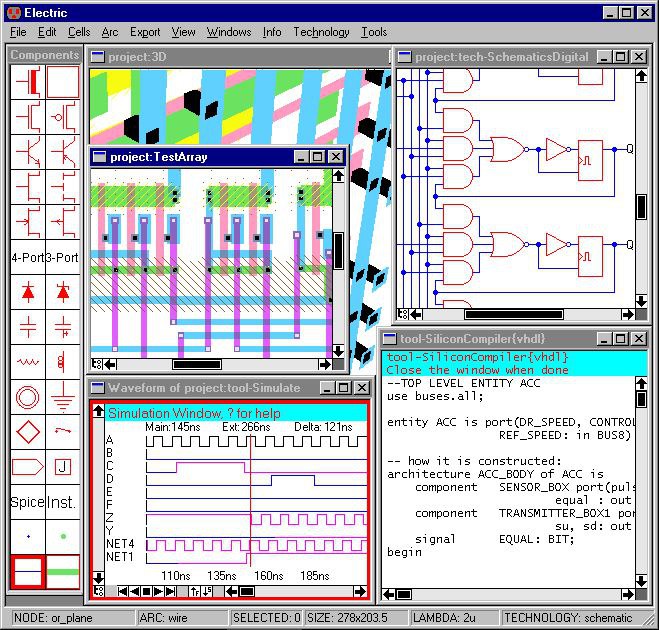Screen dimensions: 659x630
Task: Click the up arrow beside Simulation Window header
Action: (x=98, y=411)
